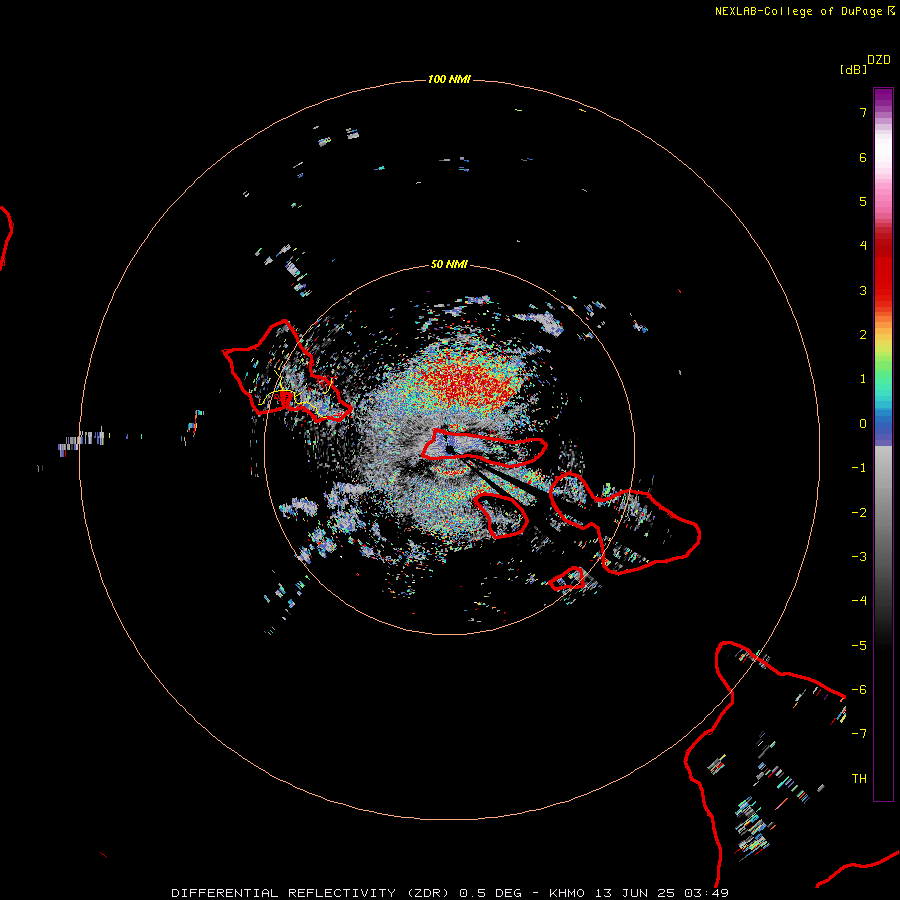The image size is (900, 900).
Task: Click the -5 value on color scale
Action: tap(859, 646)
